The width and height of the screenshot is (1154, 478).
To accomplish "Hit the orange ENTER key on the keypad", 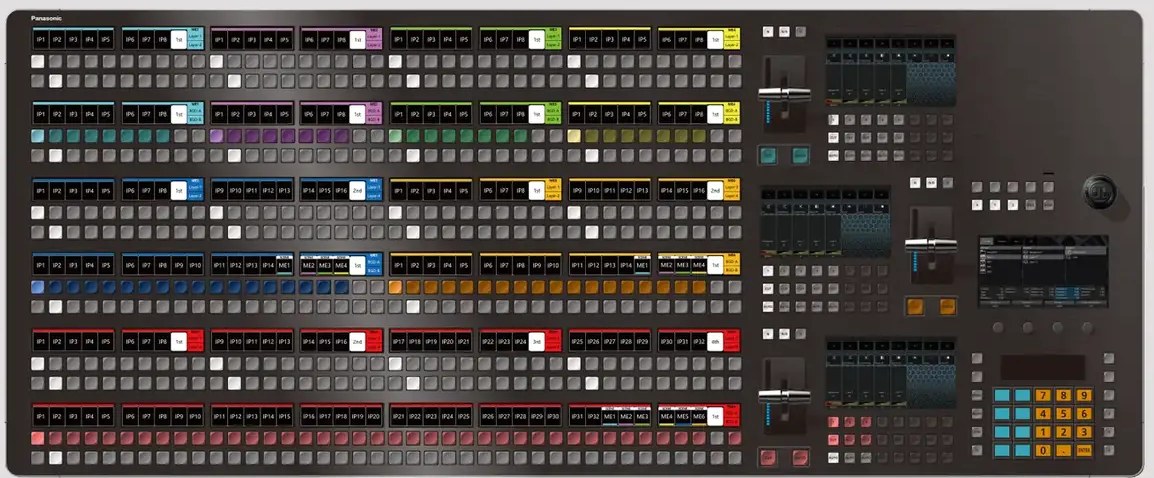I will pyautogui.click(x=1083, y=450).
